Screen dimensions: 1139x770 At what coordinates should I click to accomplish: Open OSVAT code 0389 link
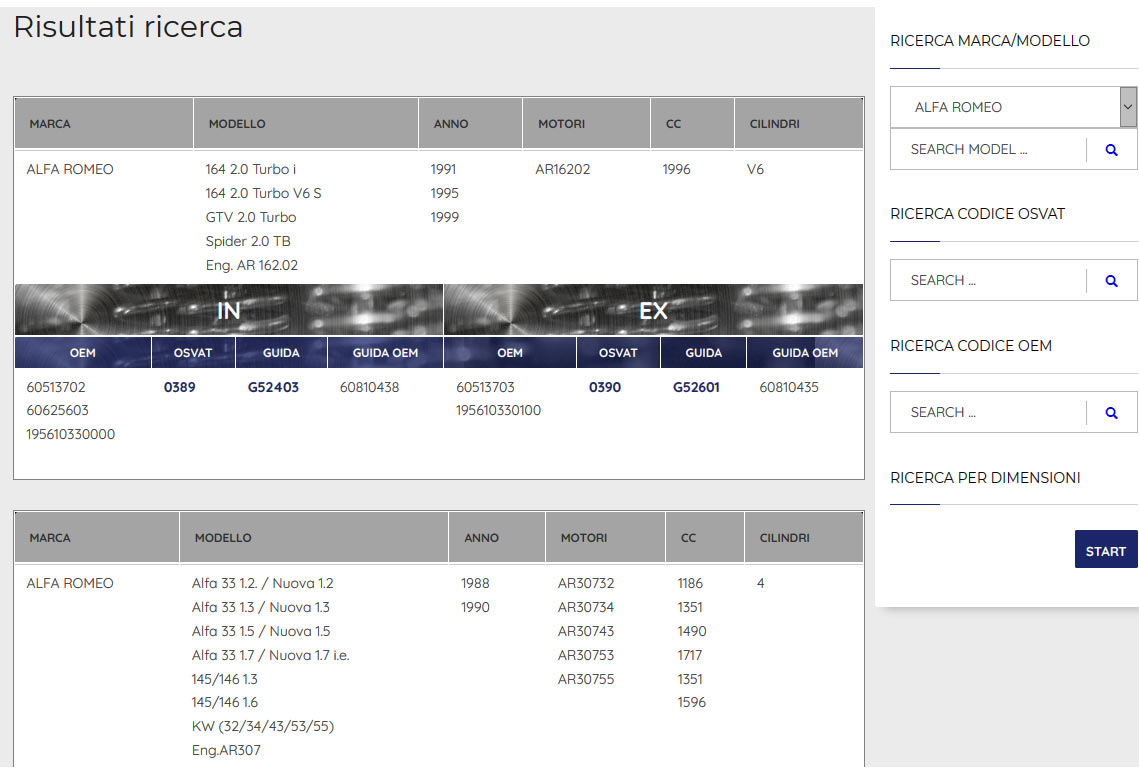[180, 387]
